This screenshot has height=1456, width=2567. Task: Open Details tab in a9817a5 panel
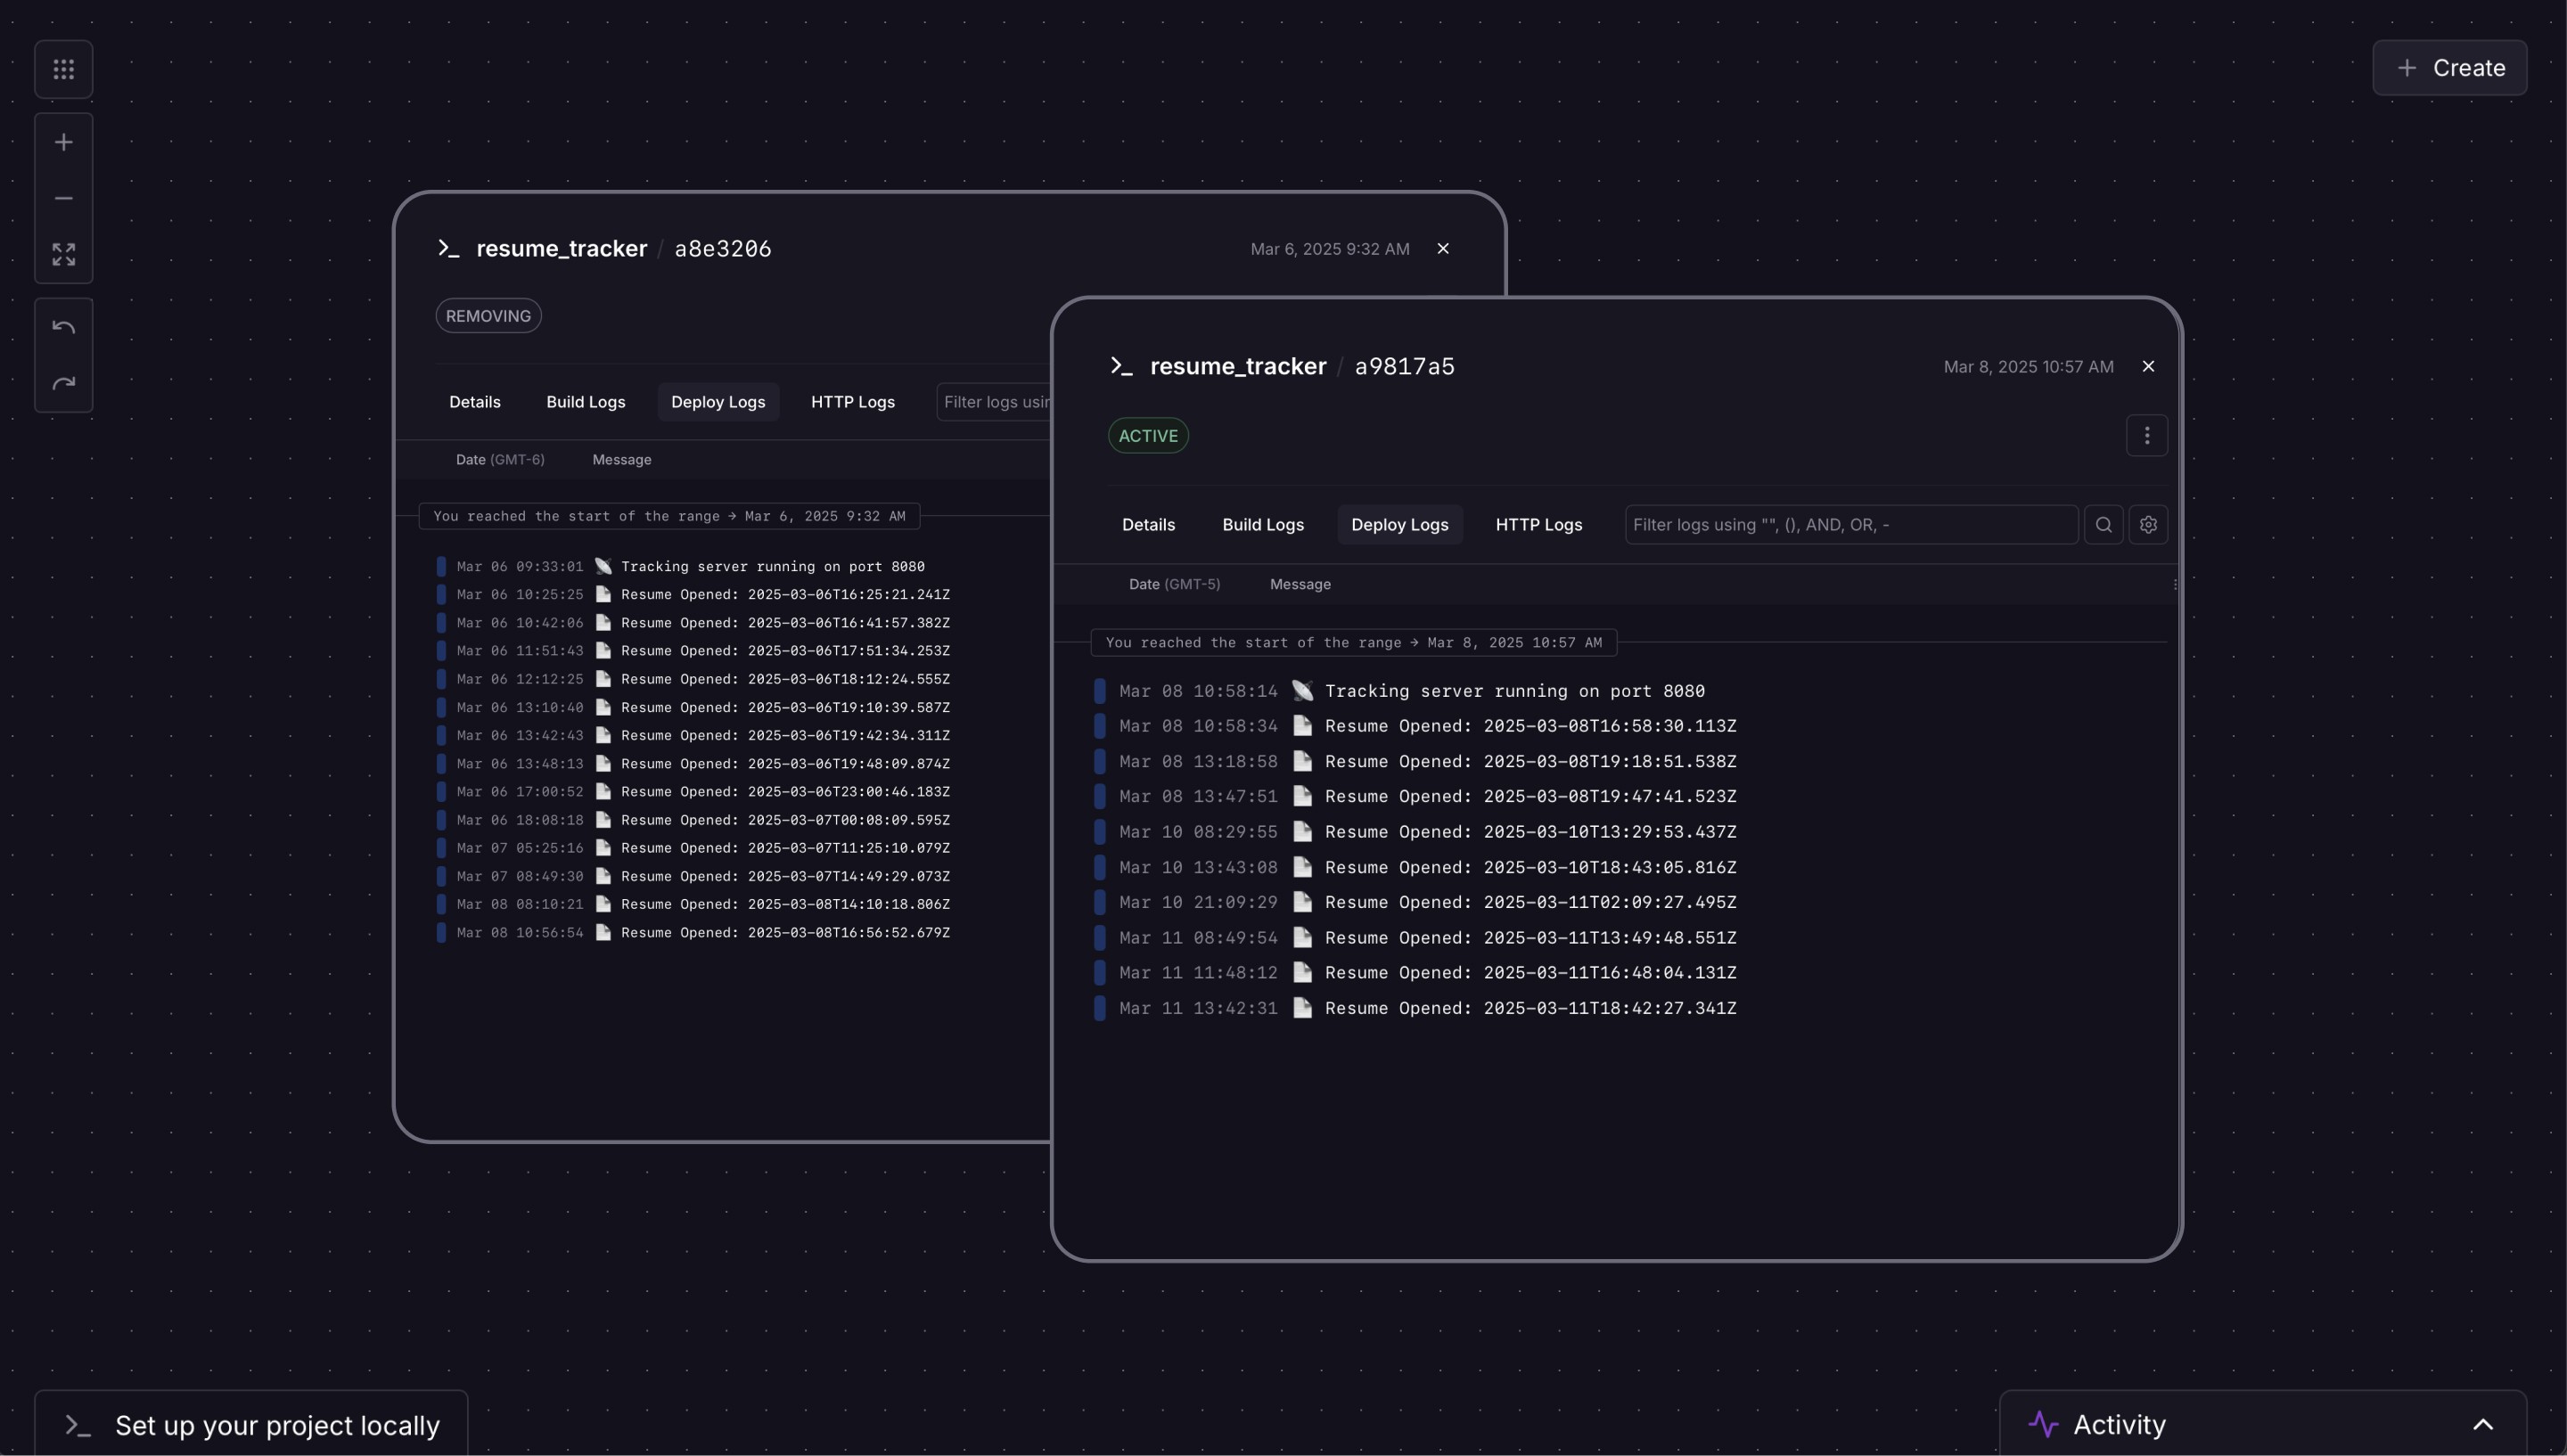(1148, 525)
